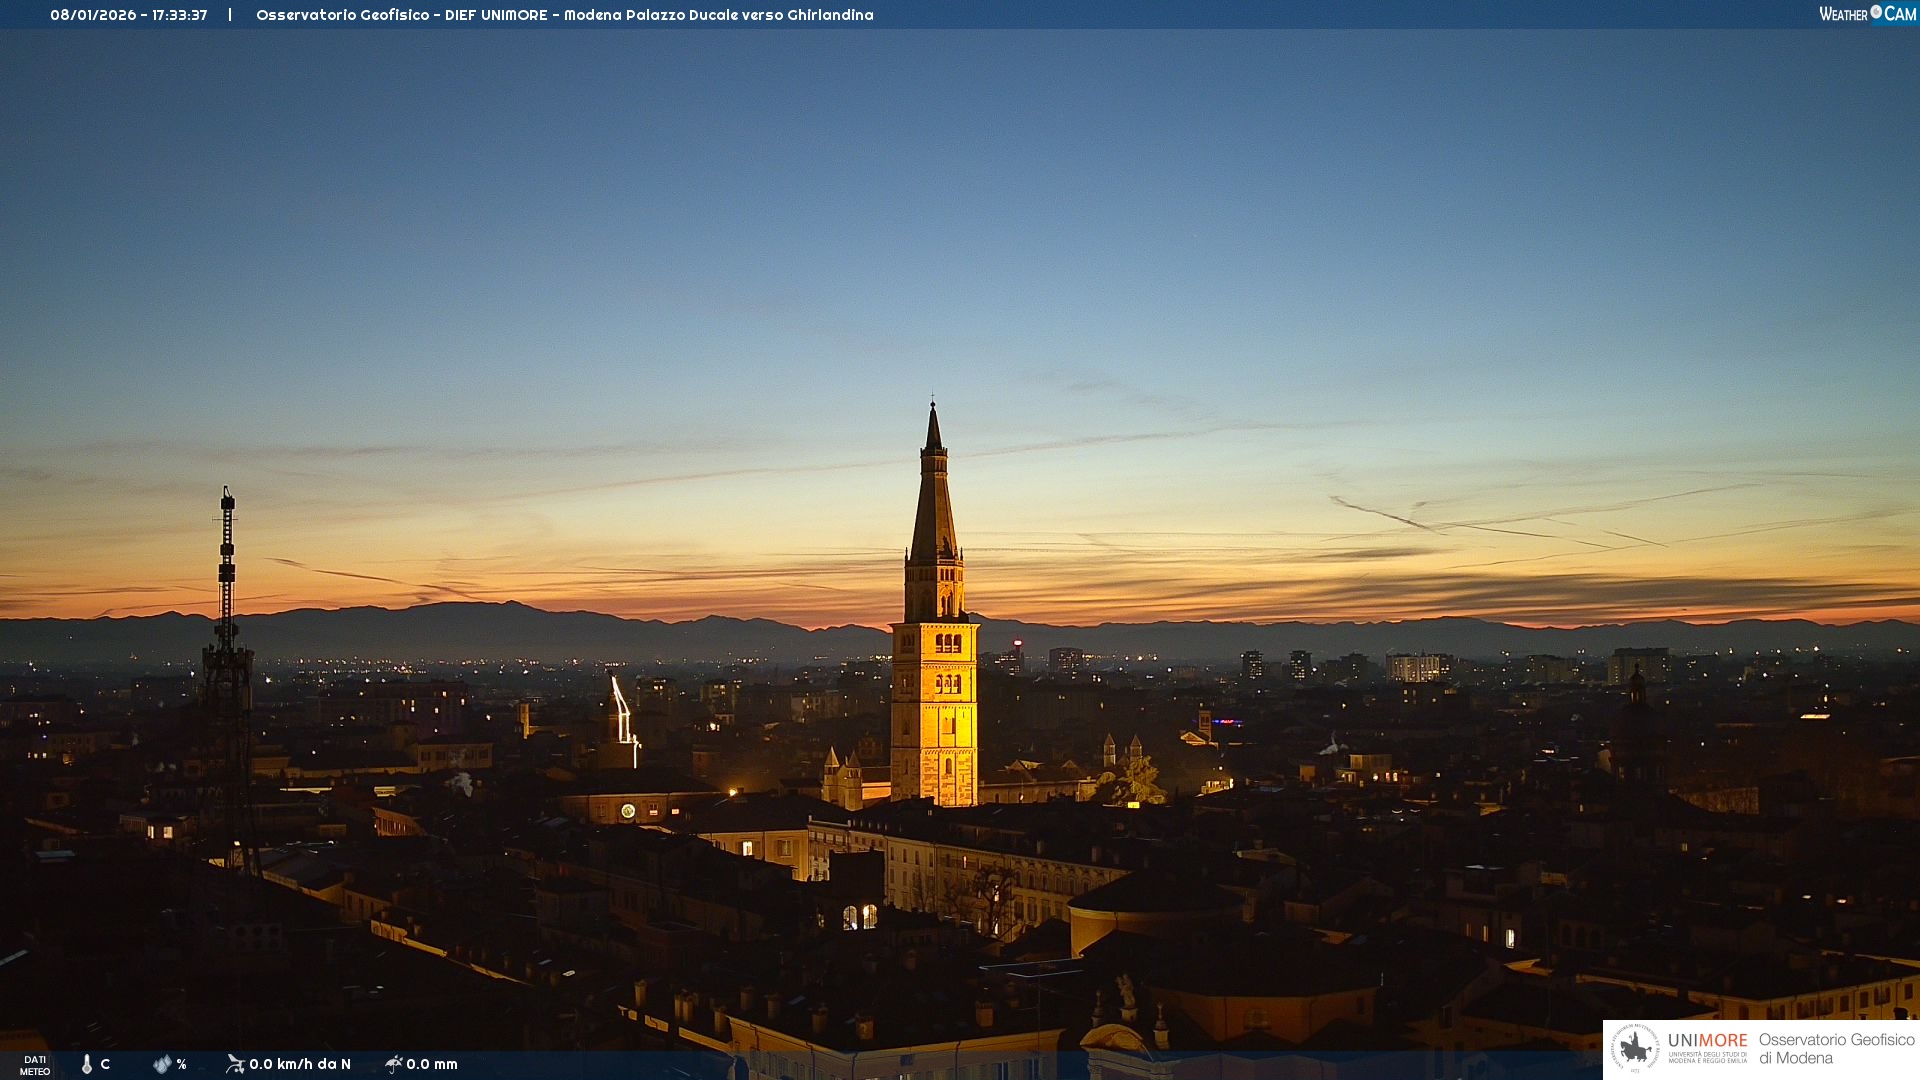Click the thermometer temperature icon

coord(87,1064)
